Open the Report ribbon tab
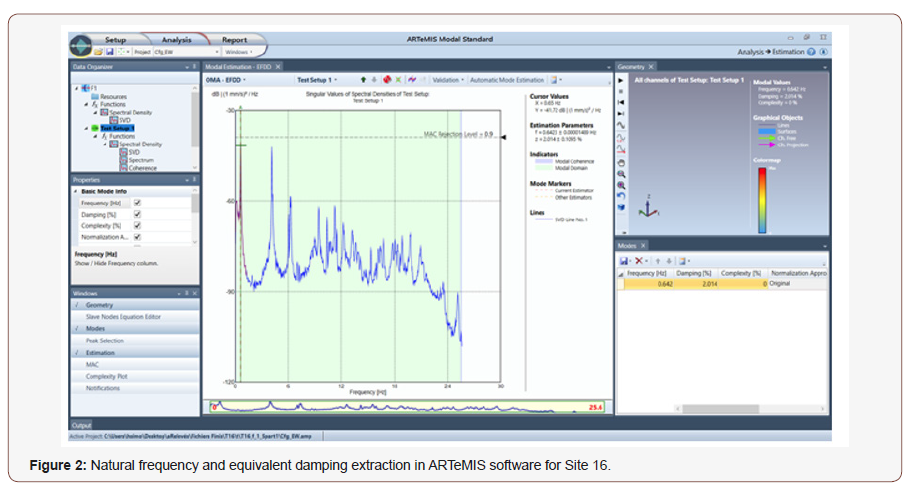This screenshot has width=917, height=488. 234,40
